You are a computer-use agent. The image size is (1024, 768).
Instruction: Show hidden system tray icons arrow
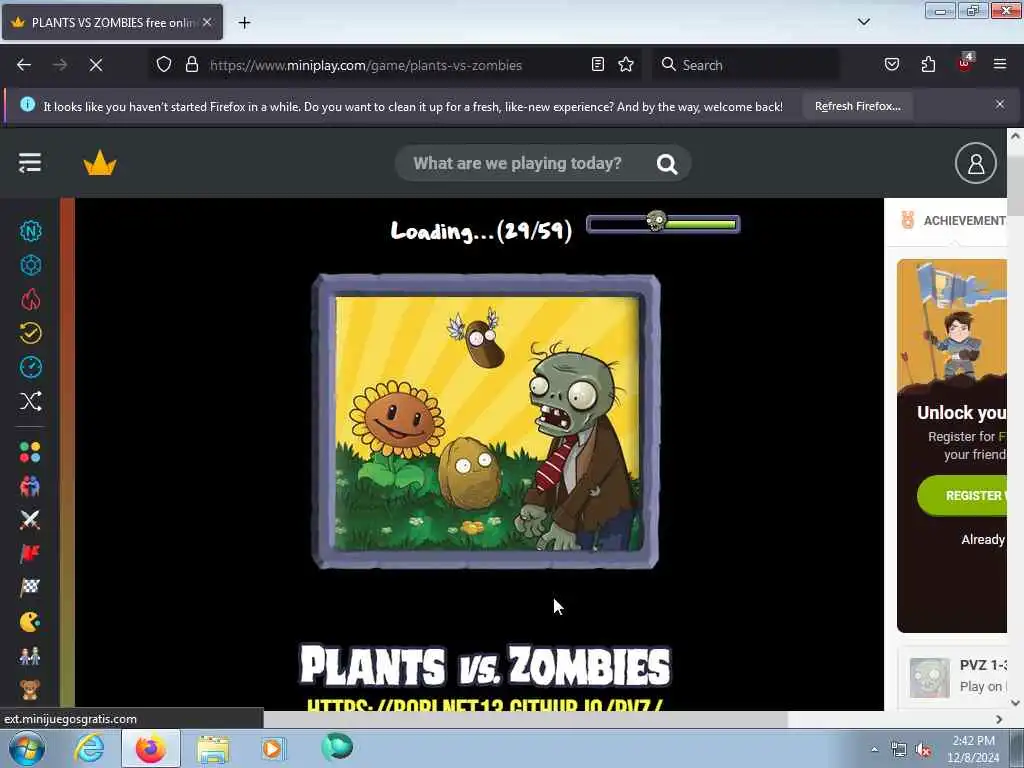click(x=874, y=750)
